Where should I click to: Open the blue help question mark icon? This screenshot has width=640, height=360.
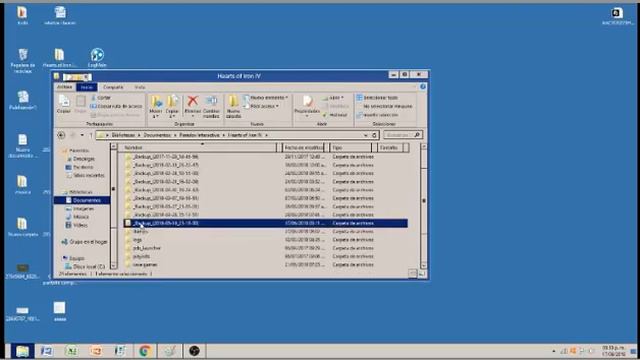pyautogui.click(x=423, y=87)
